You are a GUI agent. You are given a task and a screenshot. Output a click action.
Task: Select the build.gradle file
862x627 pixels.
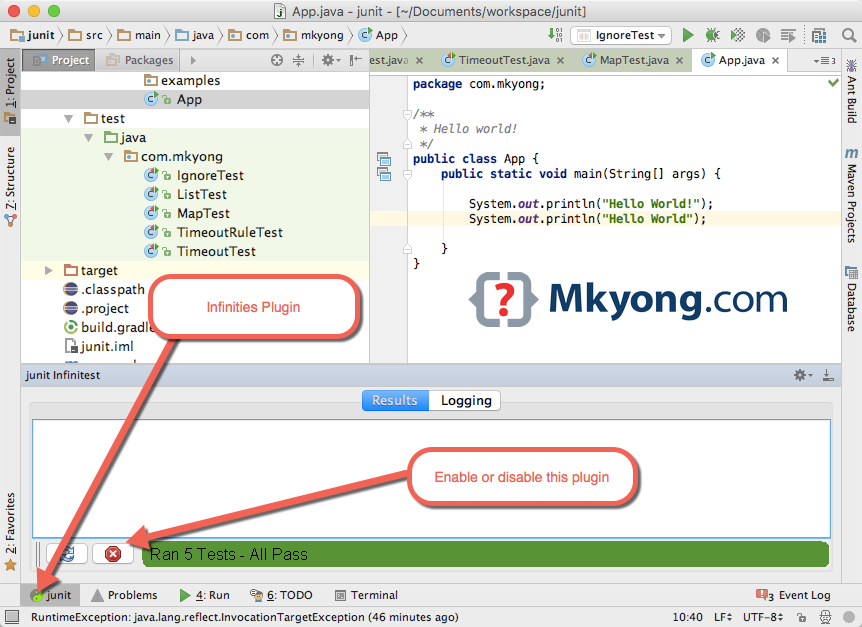(109, 328)
